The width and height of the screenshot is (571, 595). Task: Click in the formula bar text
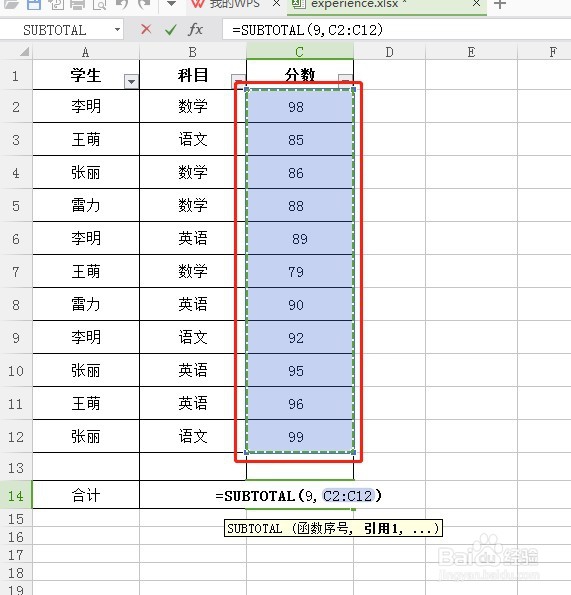[307, 30]
